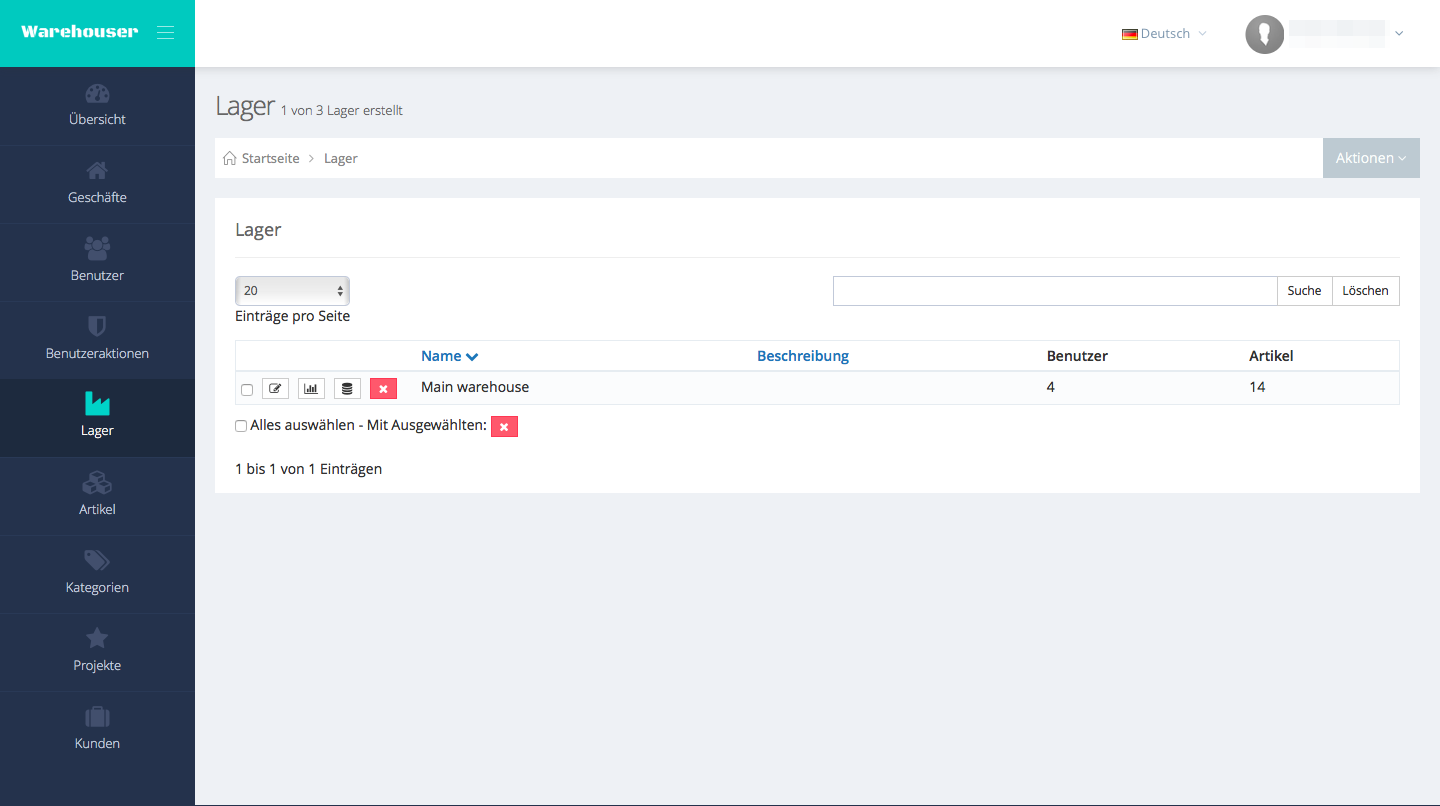Open the entries per page selector
The image size is (1440, 806).
tap(292, 291)
